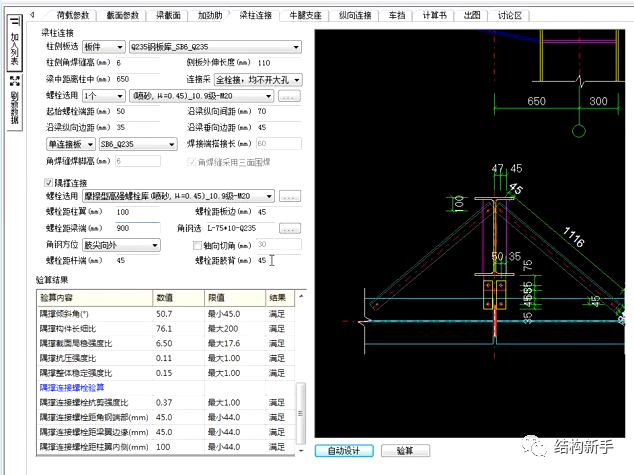The width and height of the screenshot is (634, 475).
Task: Click the 焊接端搭接长 field
Action: pyautogui.click(x=279, y=144)
